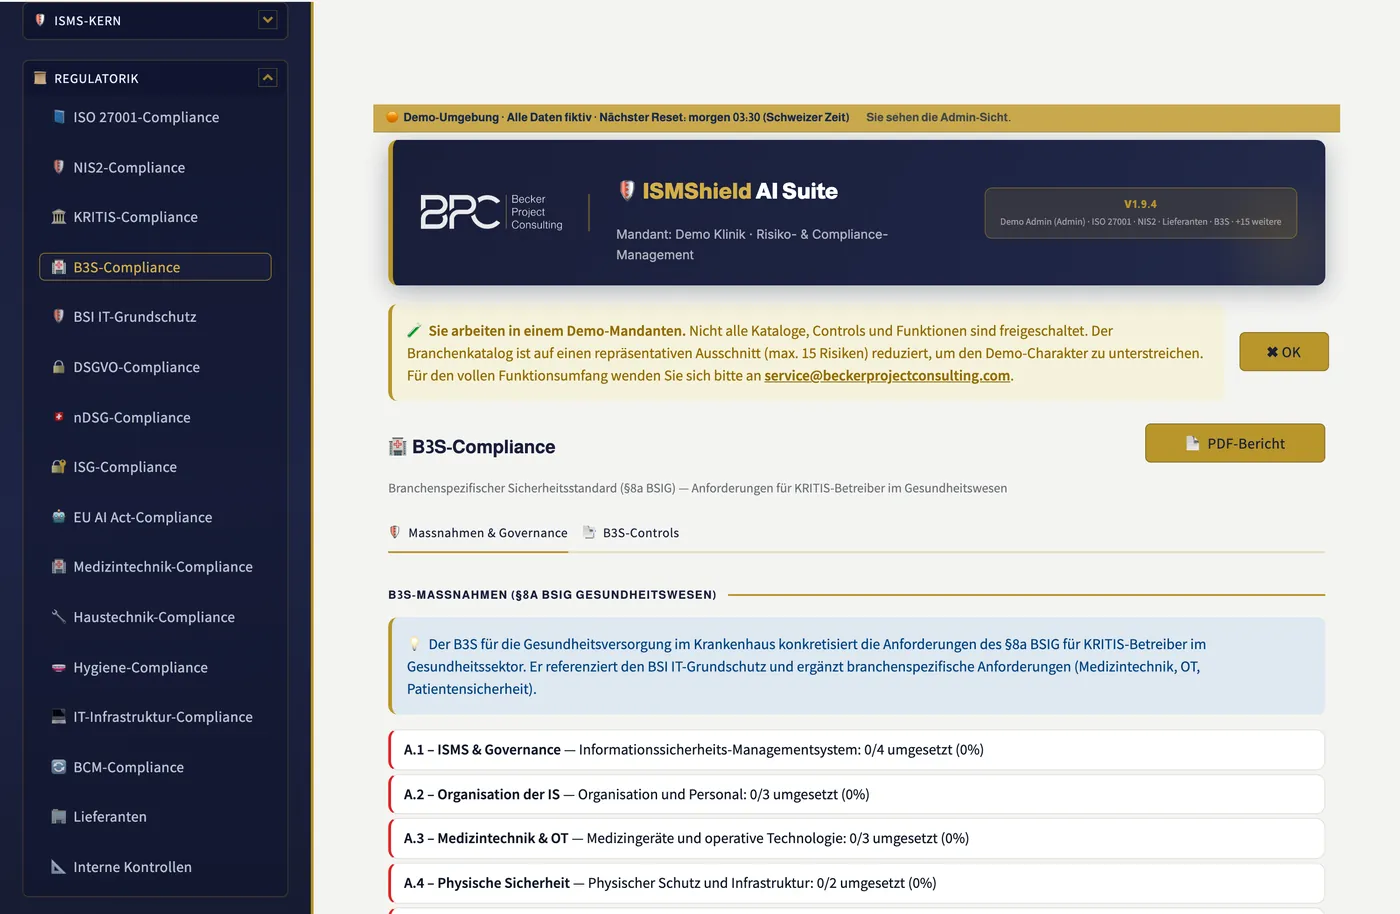Image resolution: width=1400 pixels, height=914 pixels.
Task: Open ISO 27001-Compliance in sidebar
Action: tap(155, 117)
